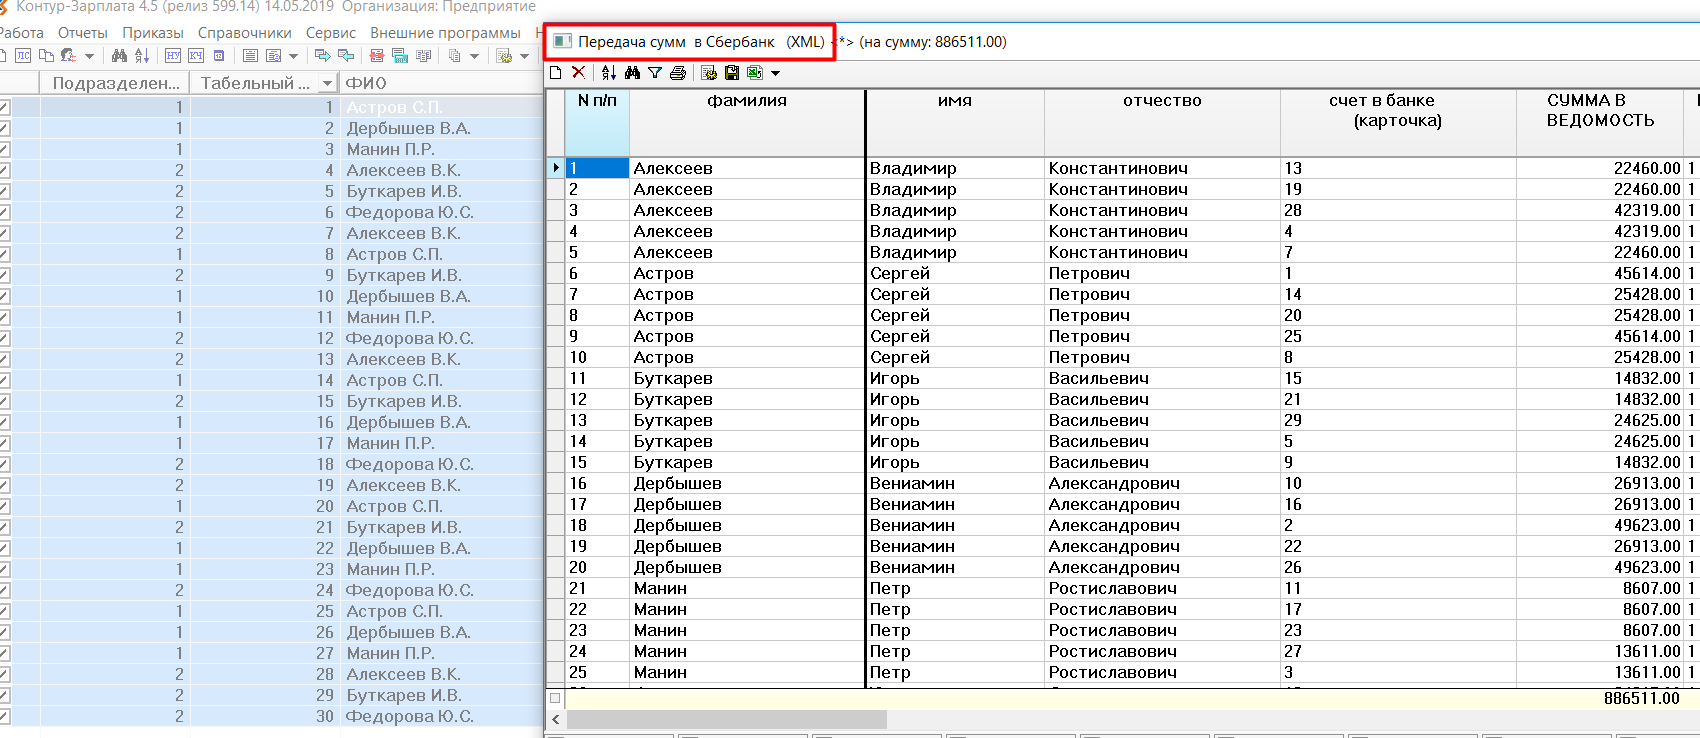Image resolution: width=1700 pixels, height=738 pixels.
Task: Click the lined document list icon
Action: click(x=250, y=55)
